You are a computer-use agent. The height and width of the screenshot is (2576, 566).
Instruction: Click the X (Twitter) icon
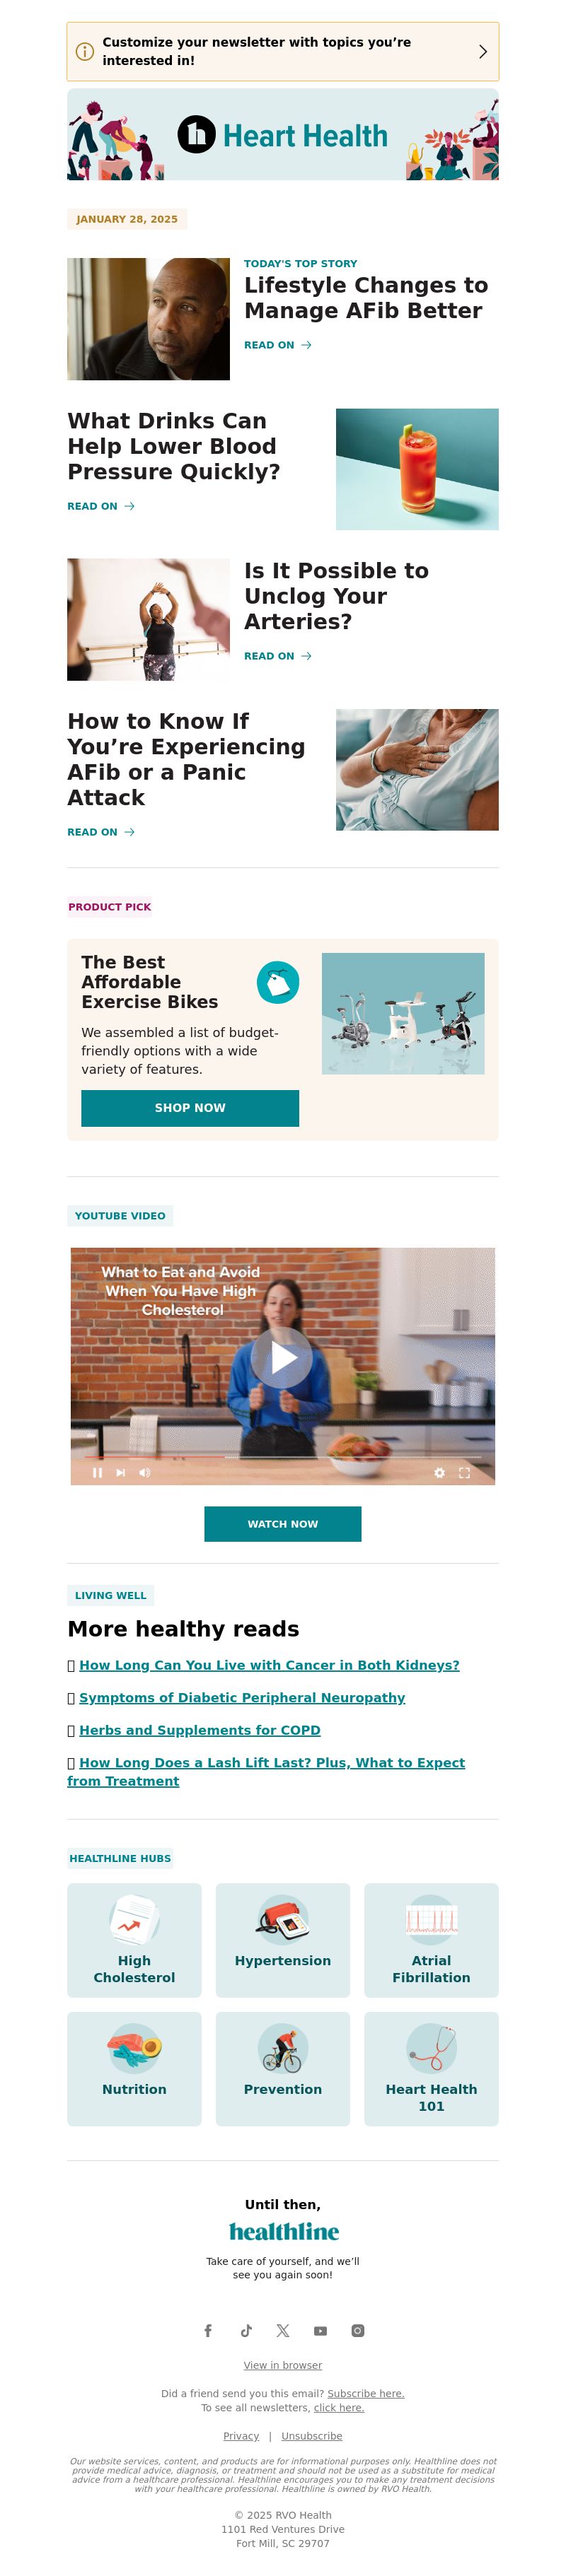[x=283, y=2330]
